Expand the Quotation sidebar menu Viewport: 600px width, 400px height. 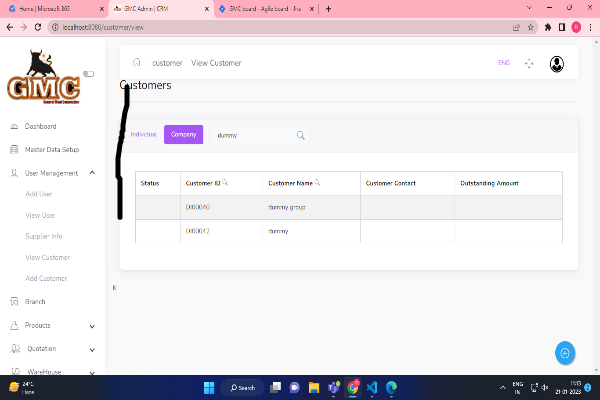[x=92, y=348]
